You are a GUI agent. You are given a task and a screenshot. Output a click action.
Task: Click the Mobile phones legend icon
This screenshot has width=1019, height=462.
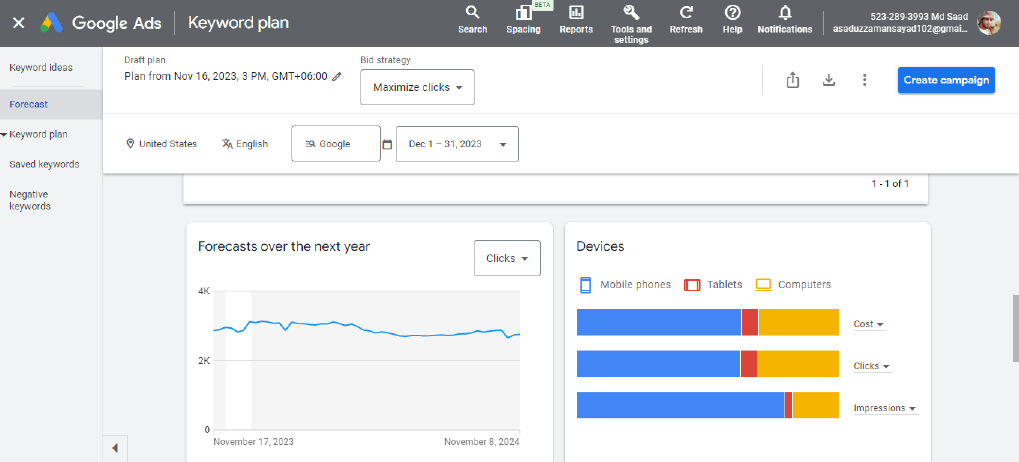tap(586, 285)
